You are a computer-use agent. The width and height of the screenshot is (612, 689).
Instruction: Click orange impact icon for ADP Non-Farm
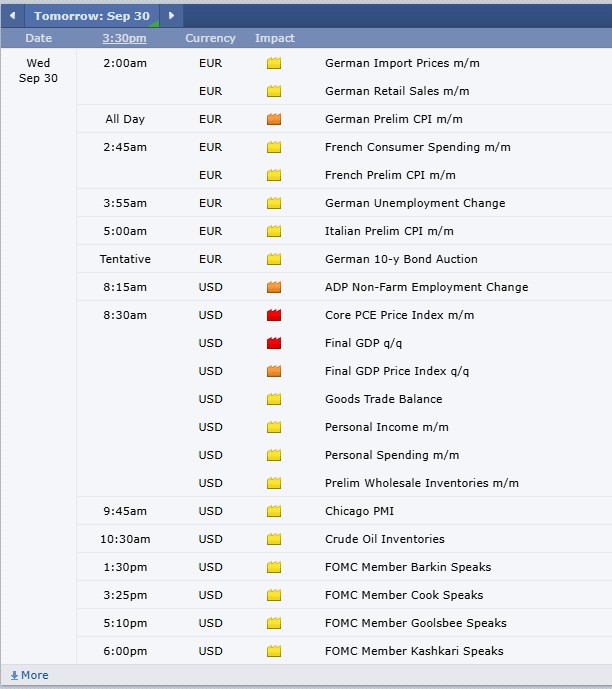click(x=274, y=287)
